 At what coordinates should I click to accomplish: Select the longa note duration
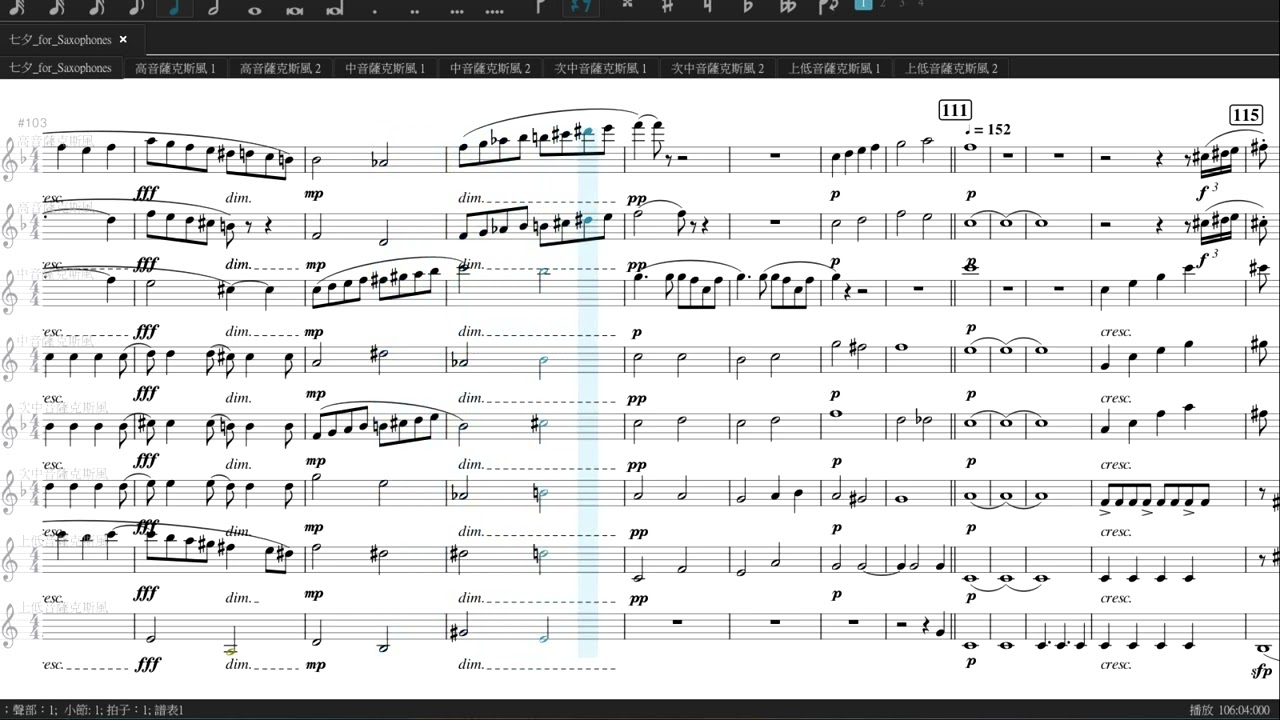[334, 8]
